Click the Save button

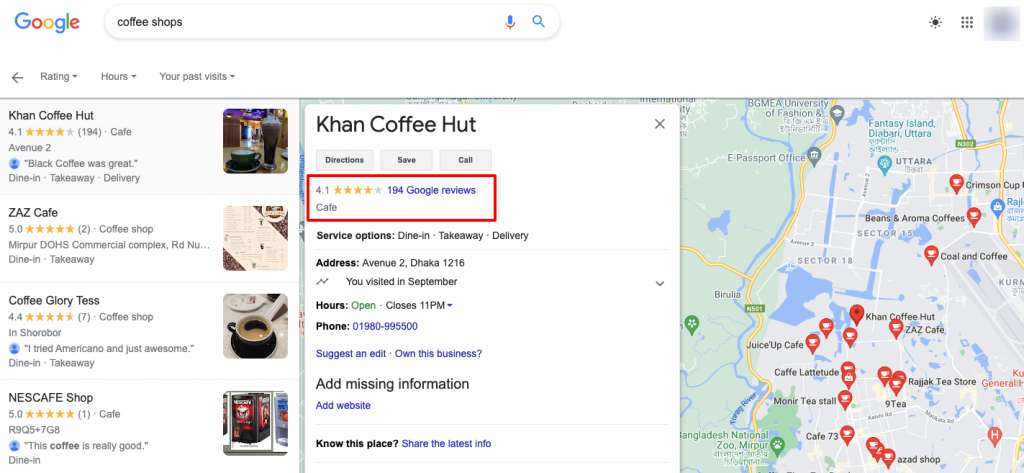406,160
